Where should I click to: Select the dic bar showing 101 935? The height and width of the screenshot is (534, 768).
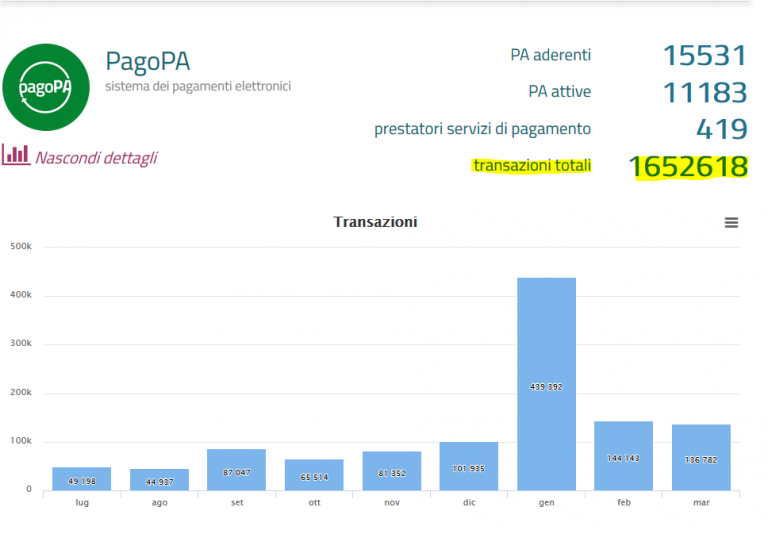click(x=469, y=466)
